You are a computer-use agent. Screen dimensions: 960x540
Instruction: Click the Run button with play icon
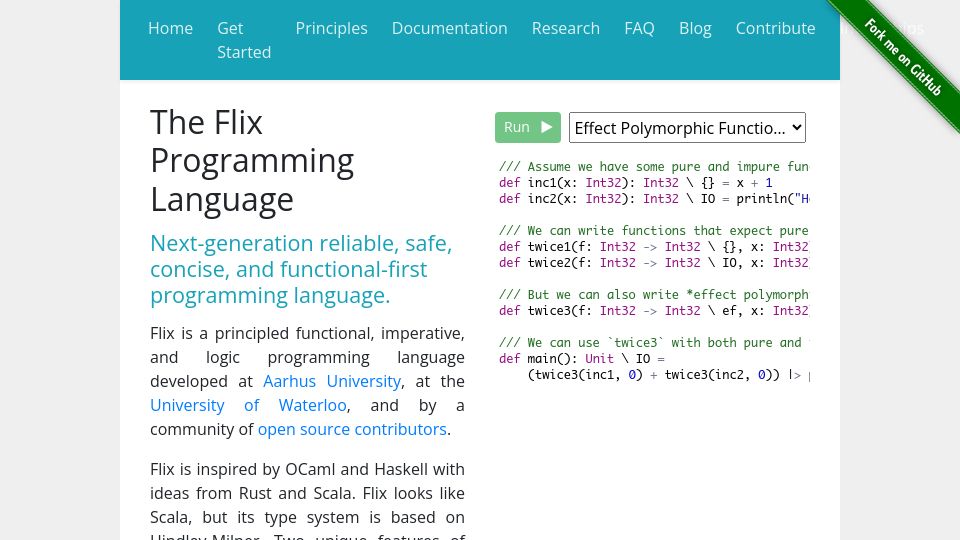tap(528, 127)
